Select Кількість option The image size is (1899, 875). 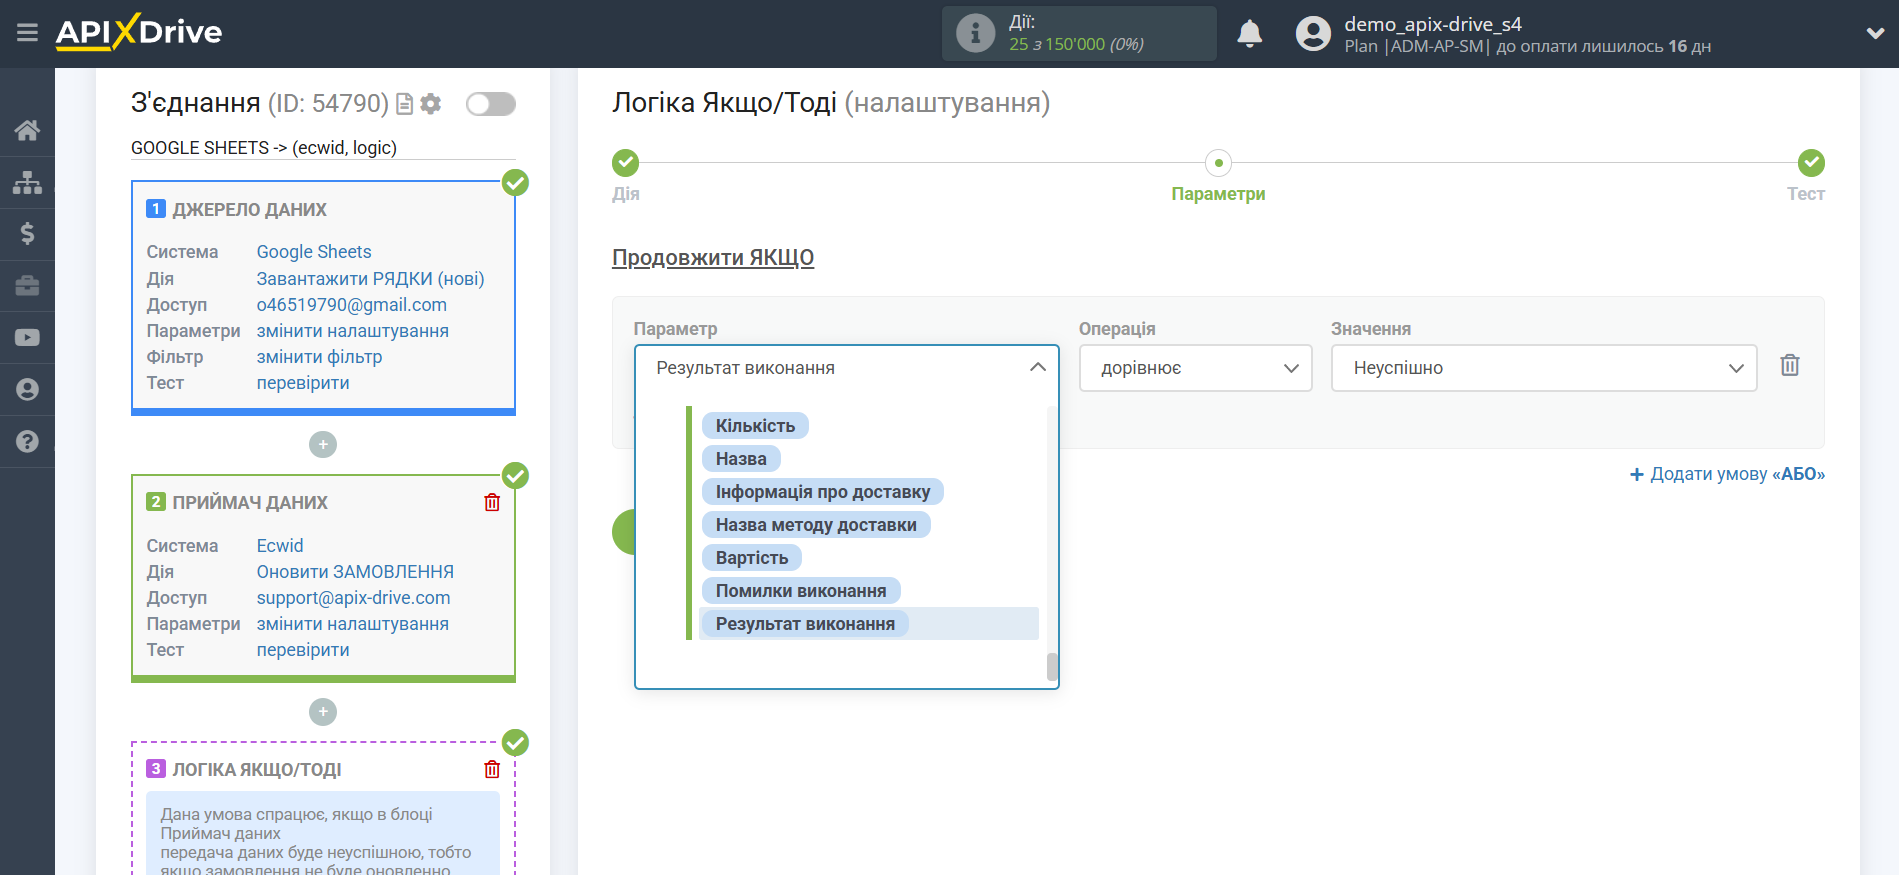pos(755,426)
